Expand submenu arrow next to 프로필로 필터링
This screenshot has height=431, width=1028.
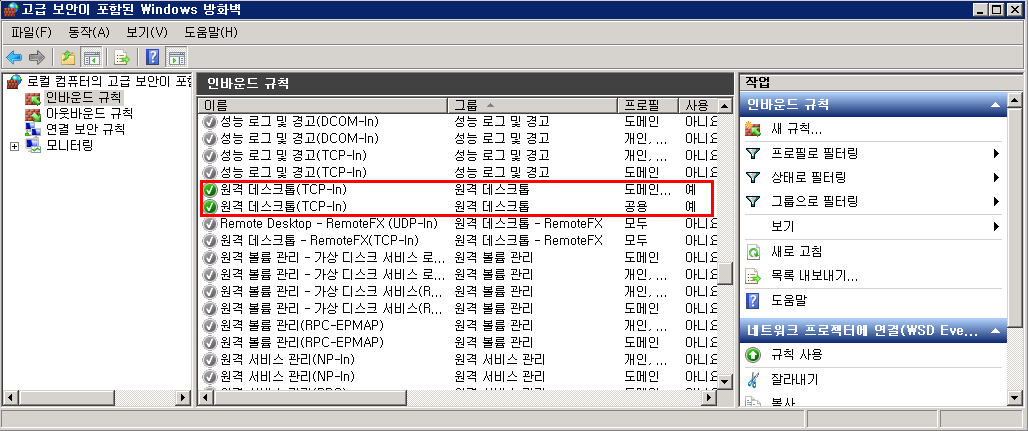coord(997,154)
